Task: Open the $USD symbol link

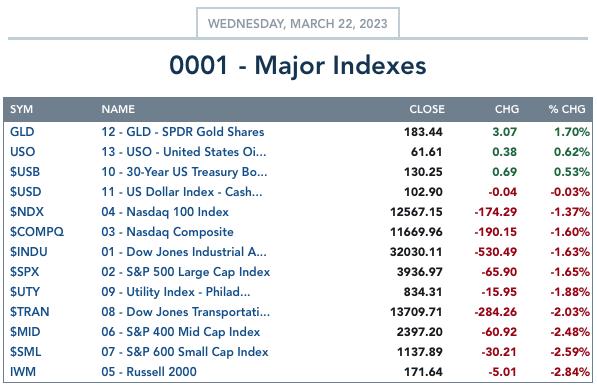Action: (26, 192)
